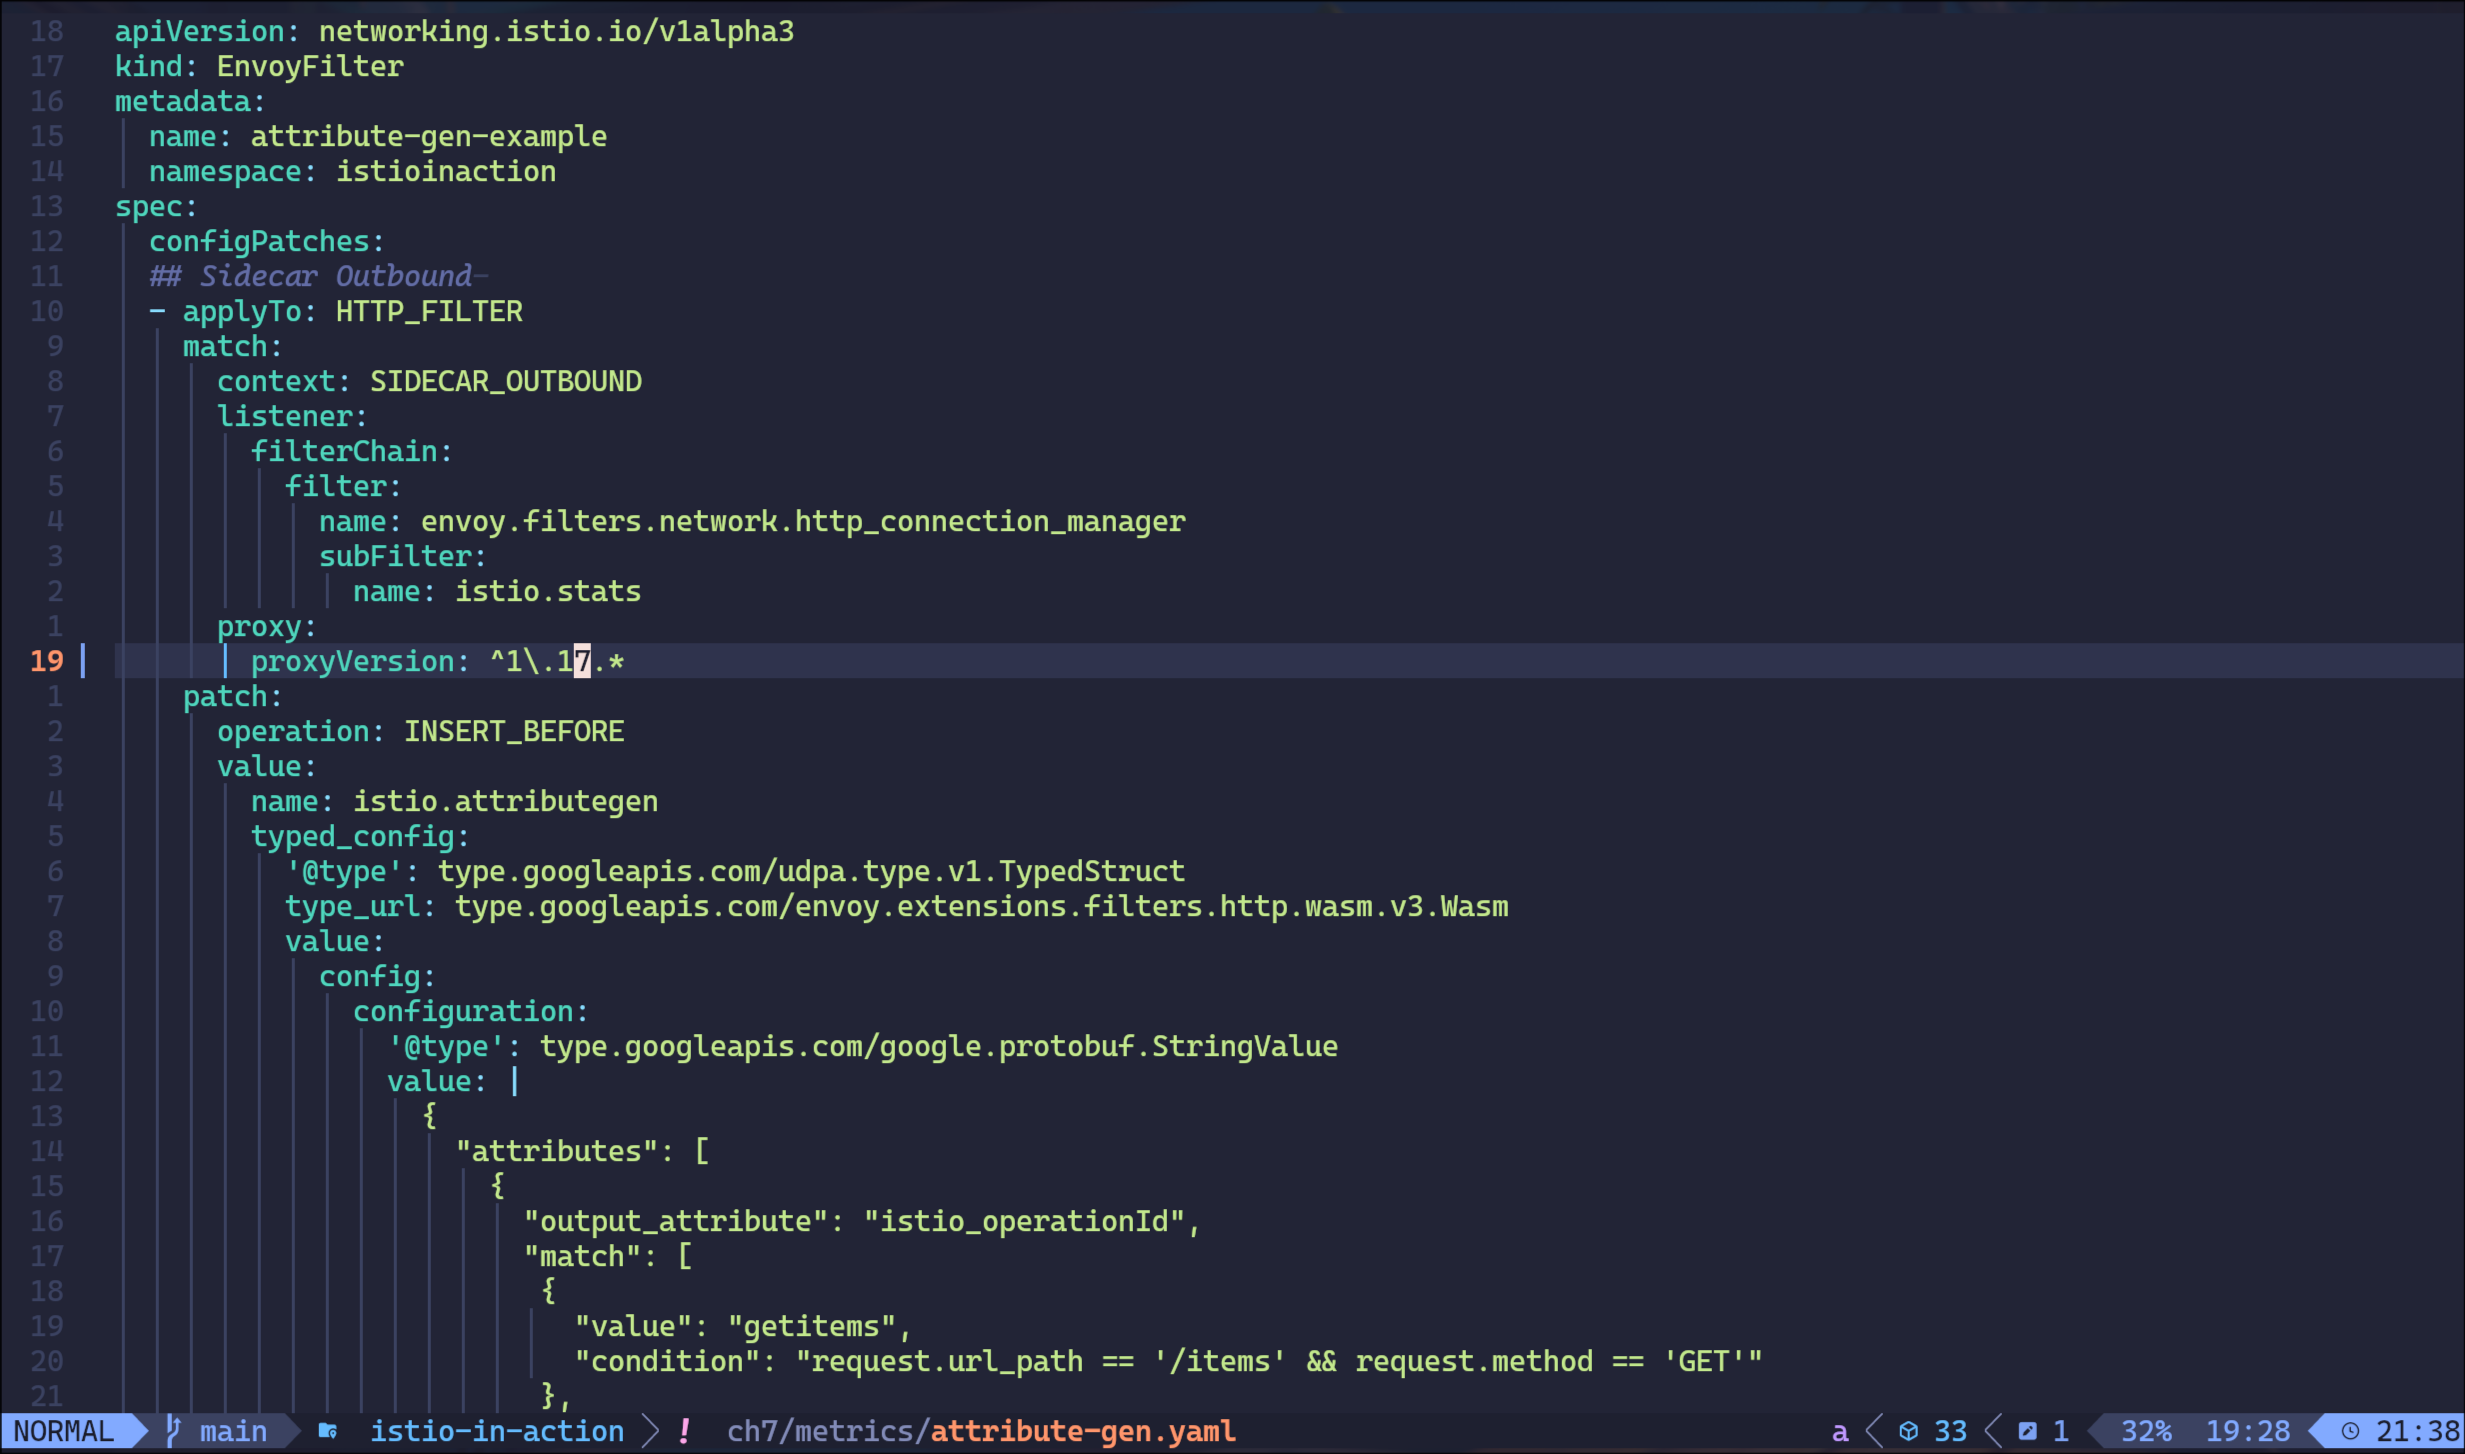Click the istio-in-action project name
Image resolution: width=2465 pixels, height=1454 pixels.
[497, 1431]
